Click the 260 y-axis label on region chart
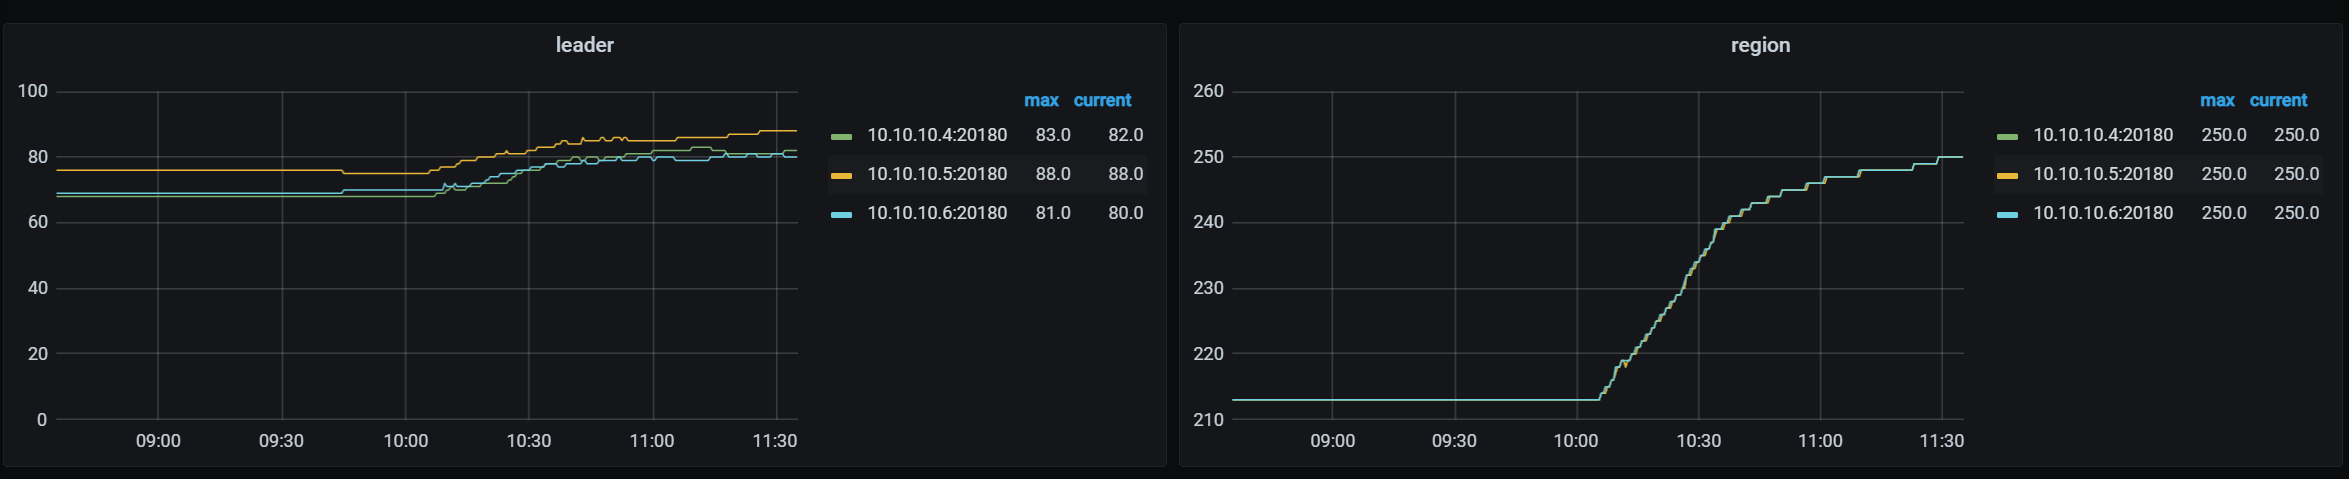The width and height of the screenshot is (2349, 479). pos(1208,91)
